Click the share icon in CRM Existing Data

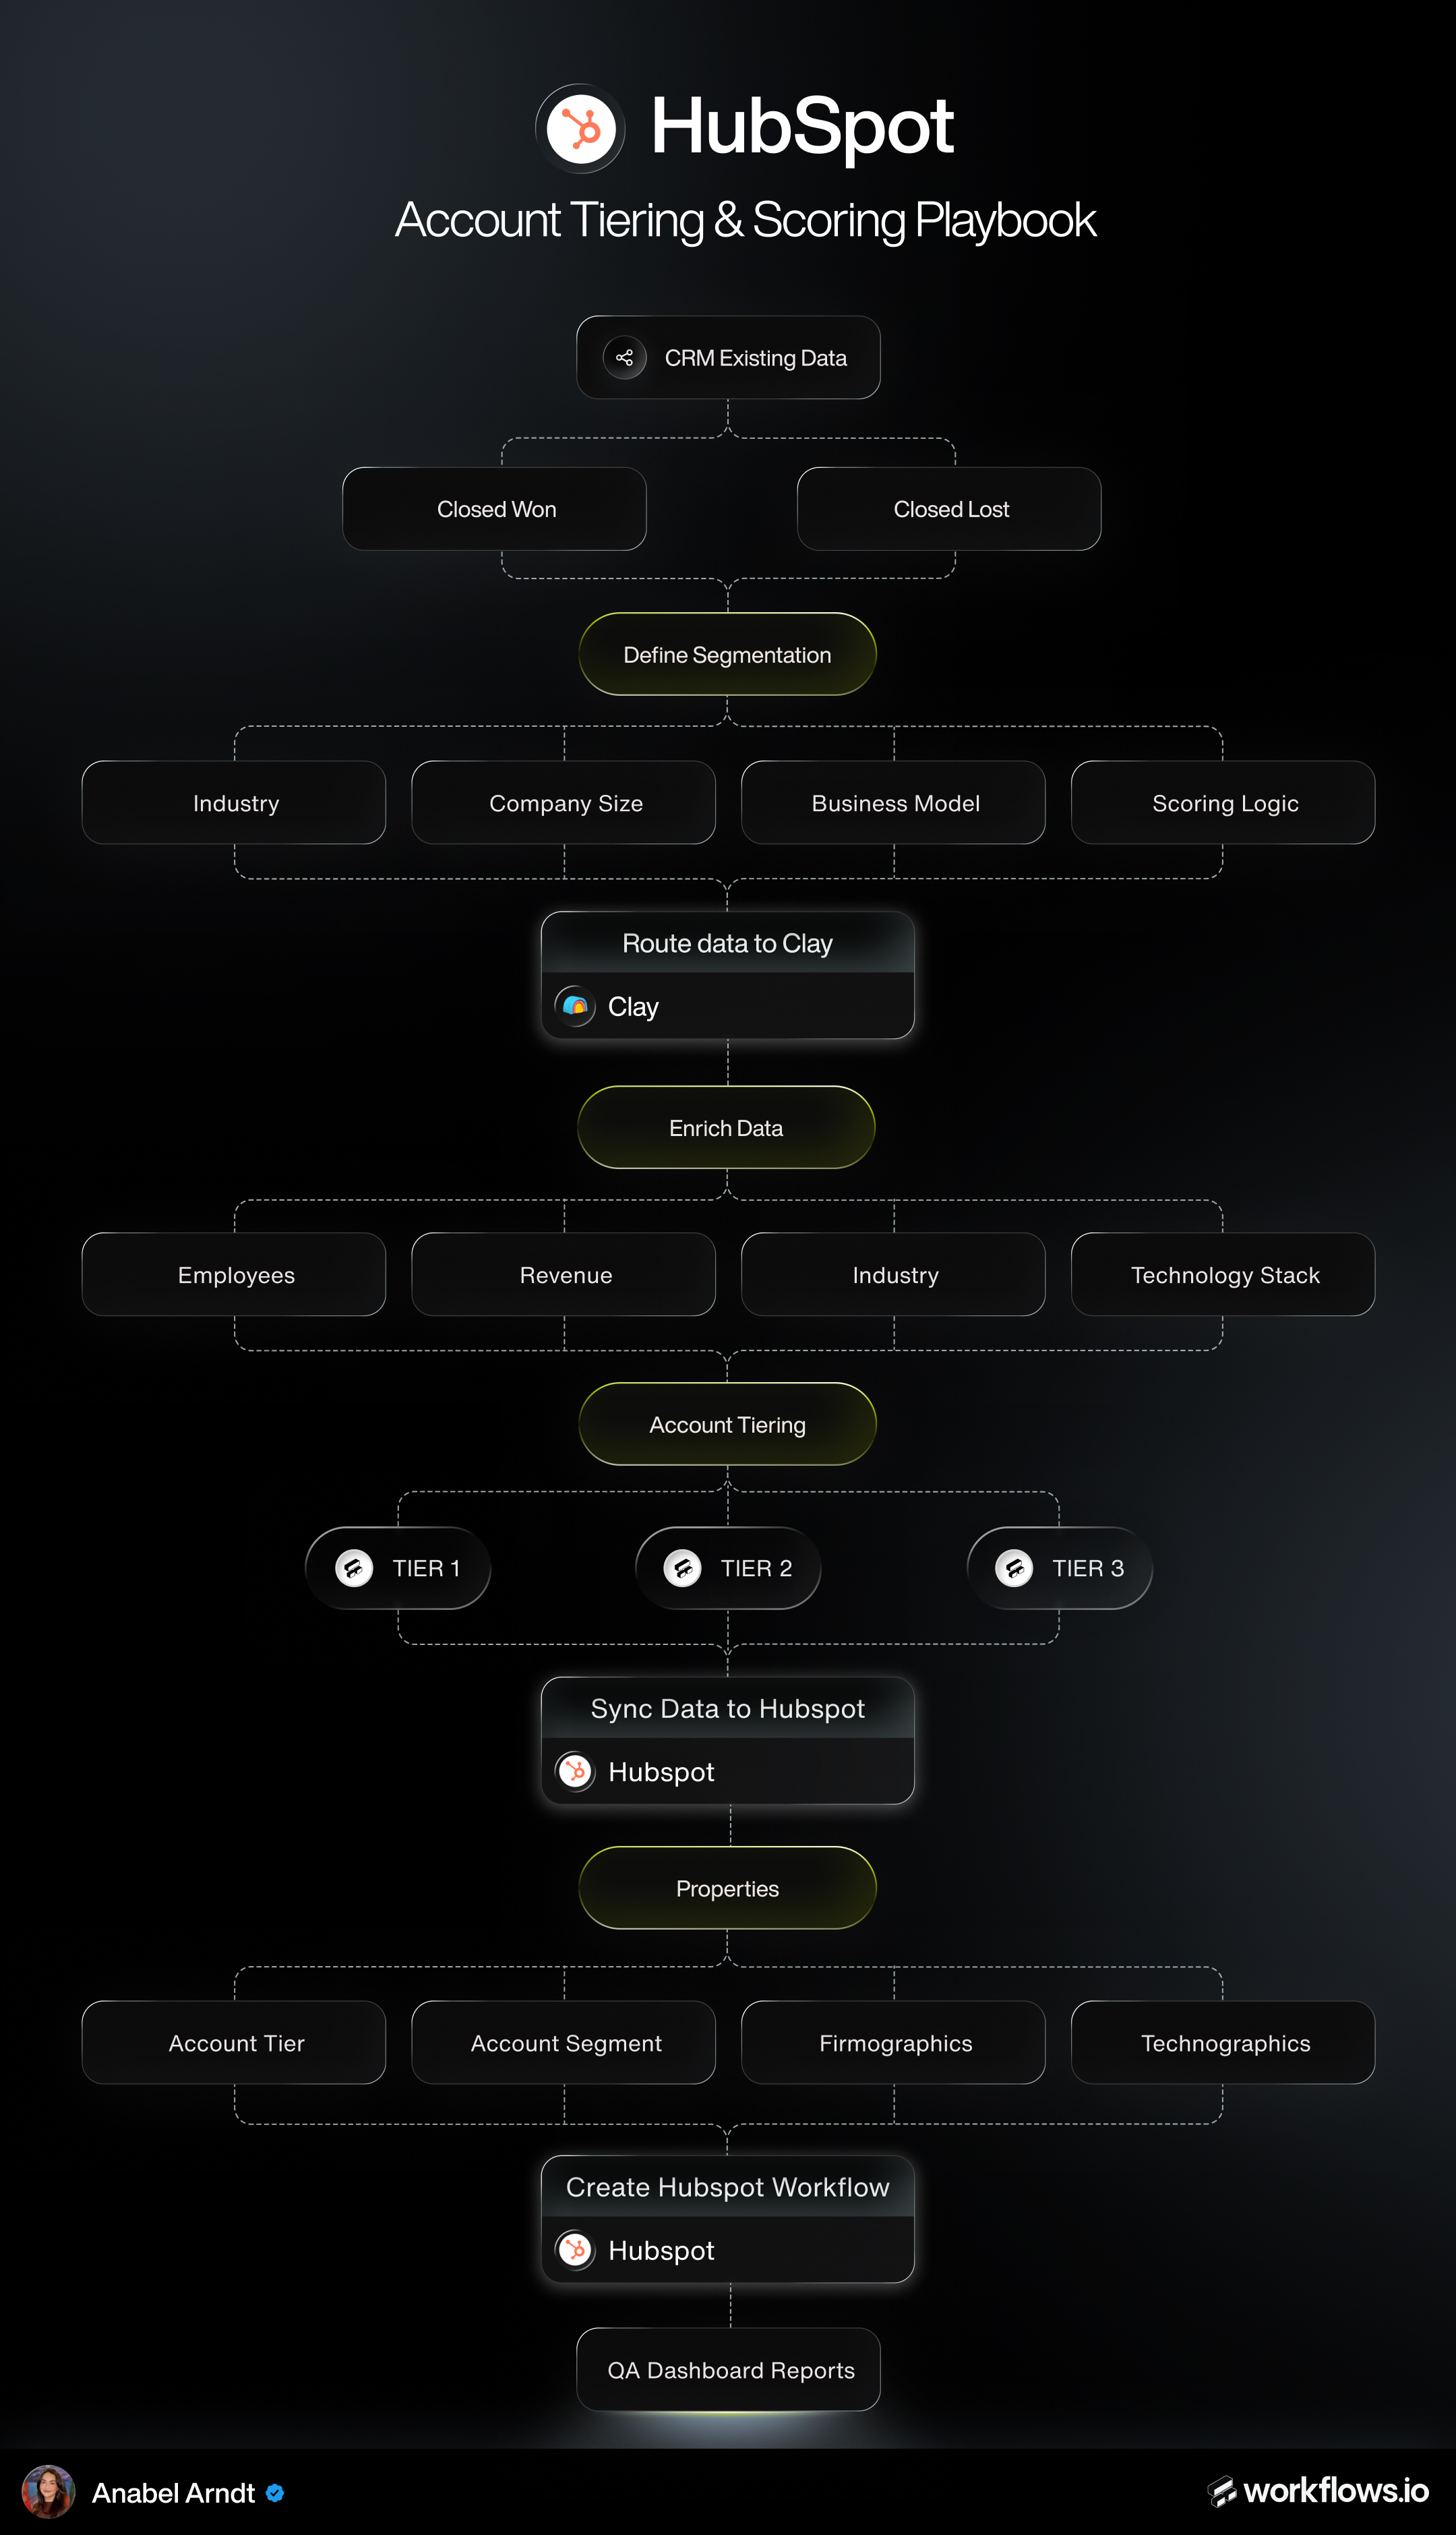(625, 358)
